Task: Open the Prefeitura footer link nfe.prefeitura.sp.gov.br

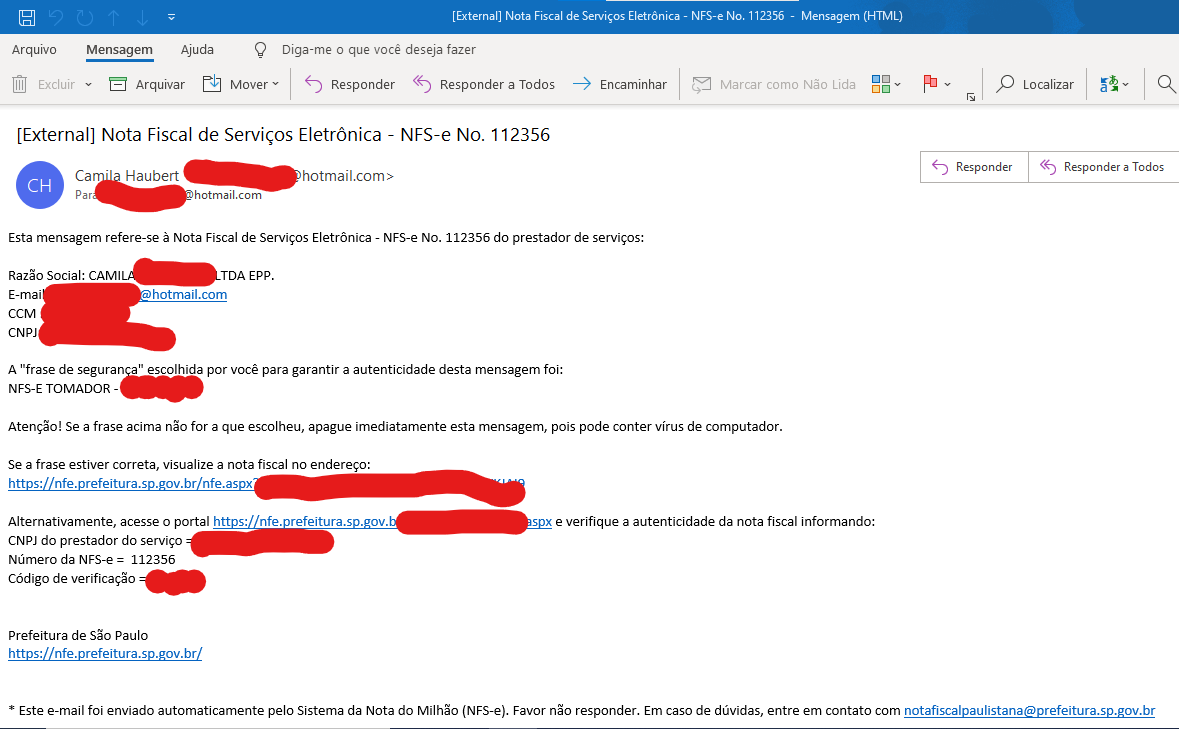Action: [105, 654]
